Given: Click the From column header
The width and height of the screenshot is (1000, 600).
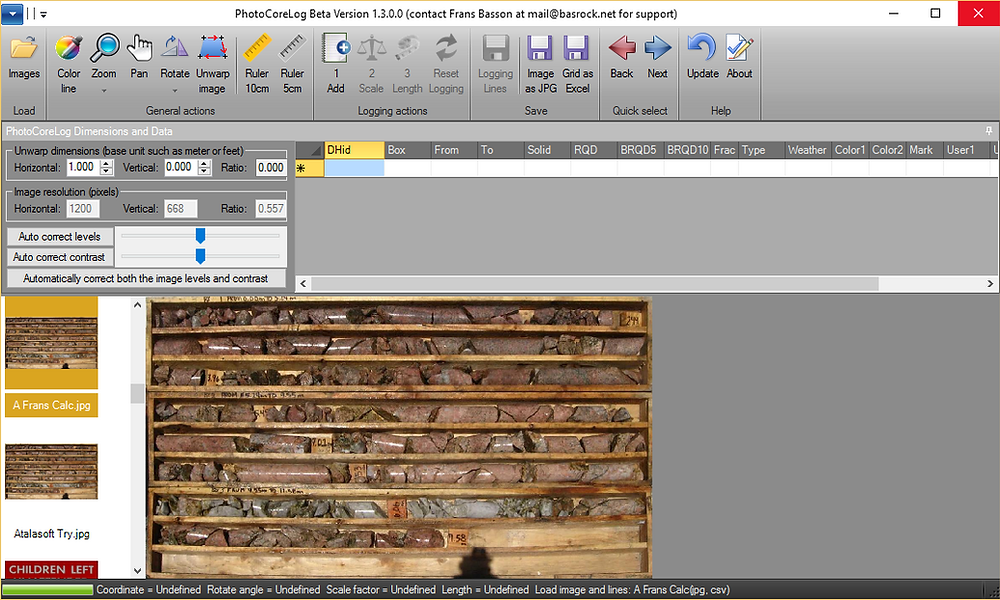Looking at the screenshot, I should coord(453,150).
